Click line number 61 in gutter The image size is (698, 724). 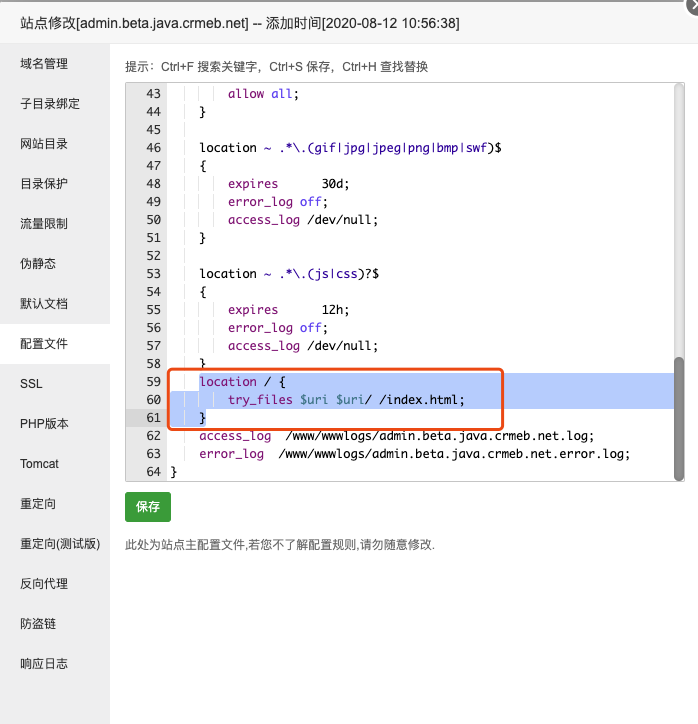click(x=153, y=418)
